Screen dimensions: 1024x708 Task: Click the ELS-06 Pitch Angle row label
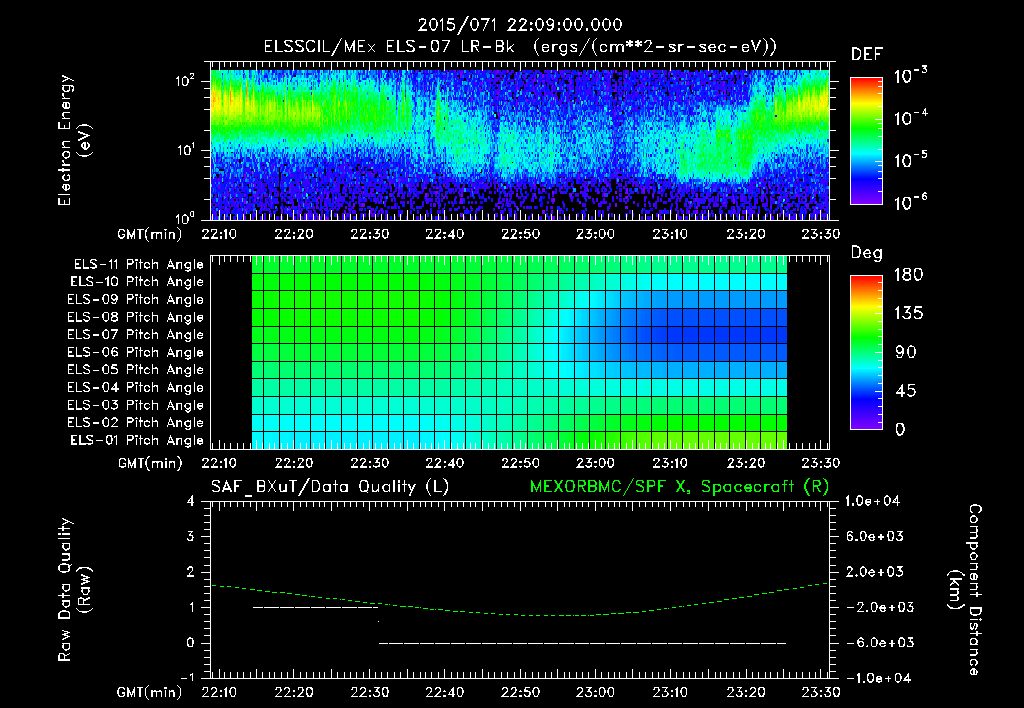click(136, 352)
